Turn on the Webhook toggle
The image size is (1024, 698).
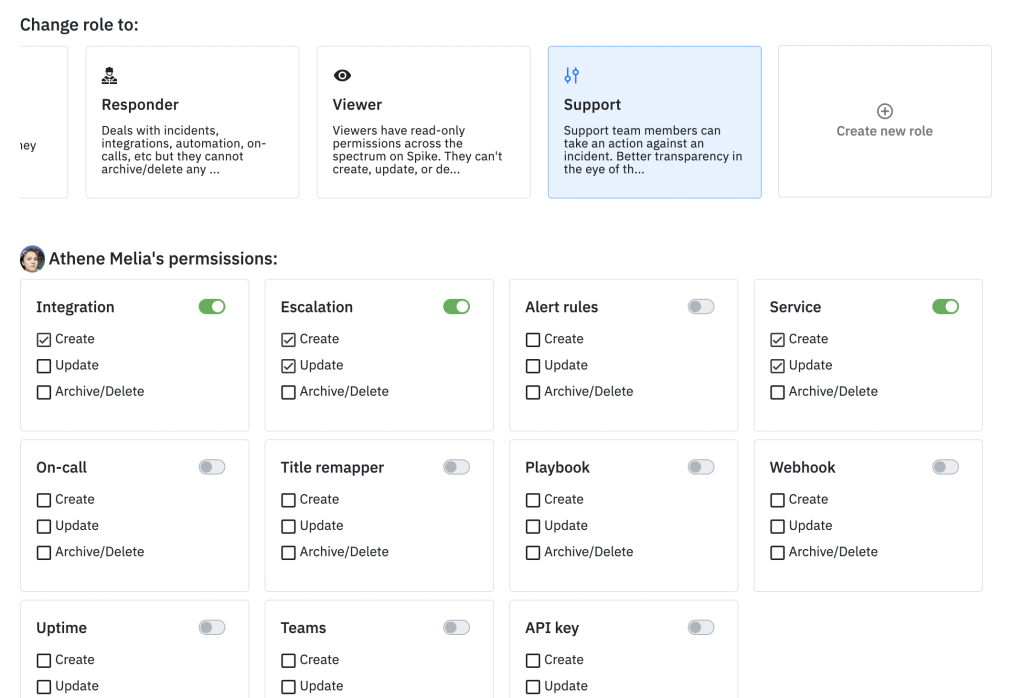[x=945, y=467]
